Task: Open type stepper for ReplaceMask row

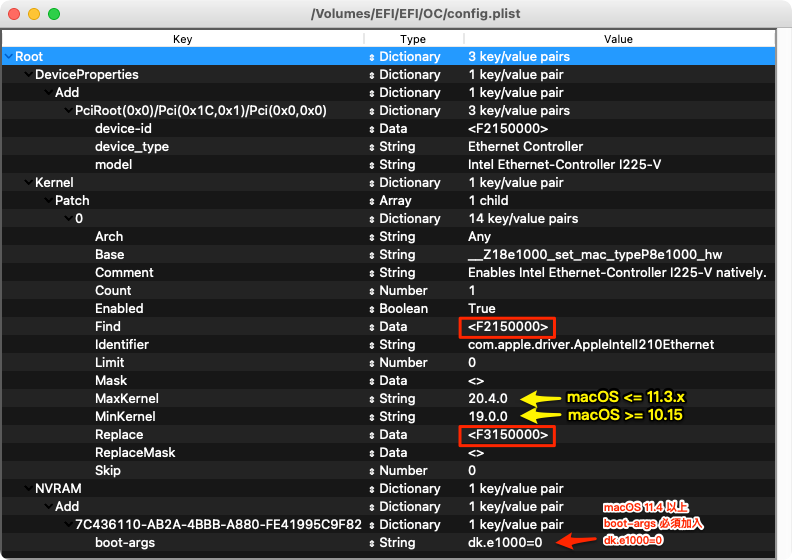Action: (x=372, y=453)
